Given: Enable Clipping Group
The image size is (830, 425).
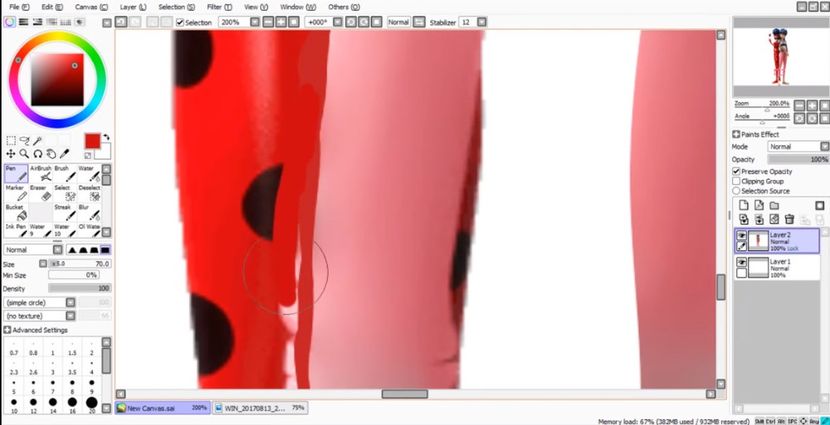Looking at the screenshot, I should pos(736,181).
